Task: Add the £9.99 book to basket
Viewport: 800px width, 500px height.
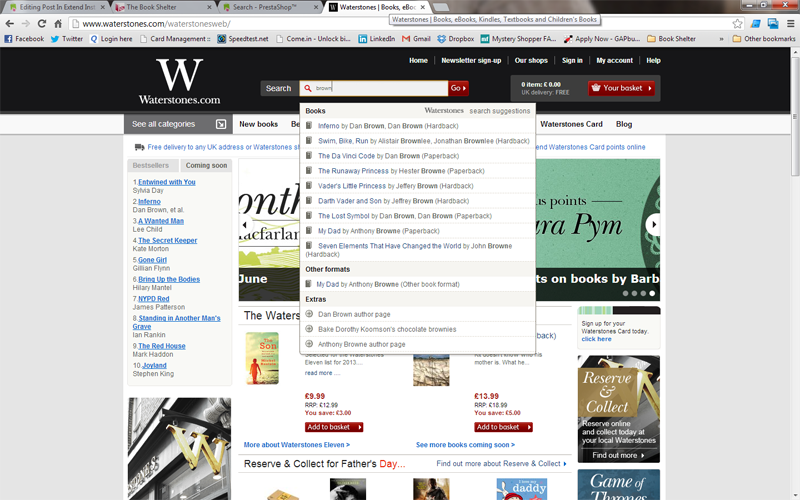Action: [334, 427]
